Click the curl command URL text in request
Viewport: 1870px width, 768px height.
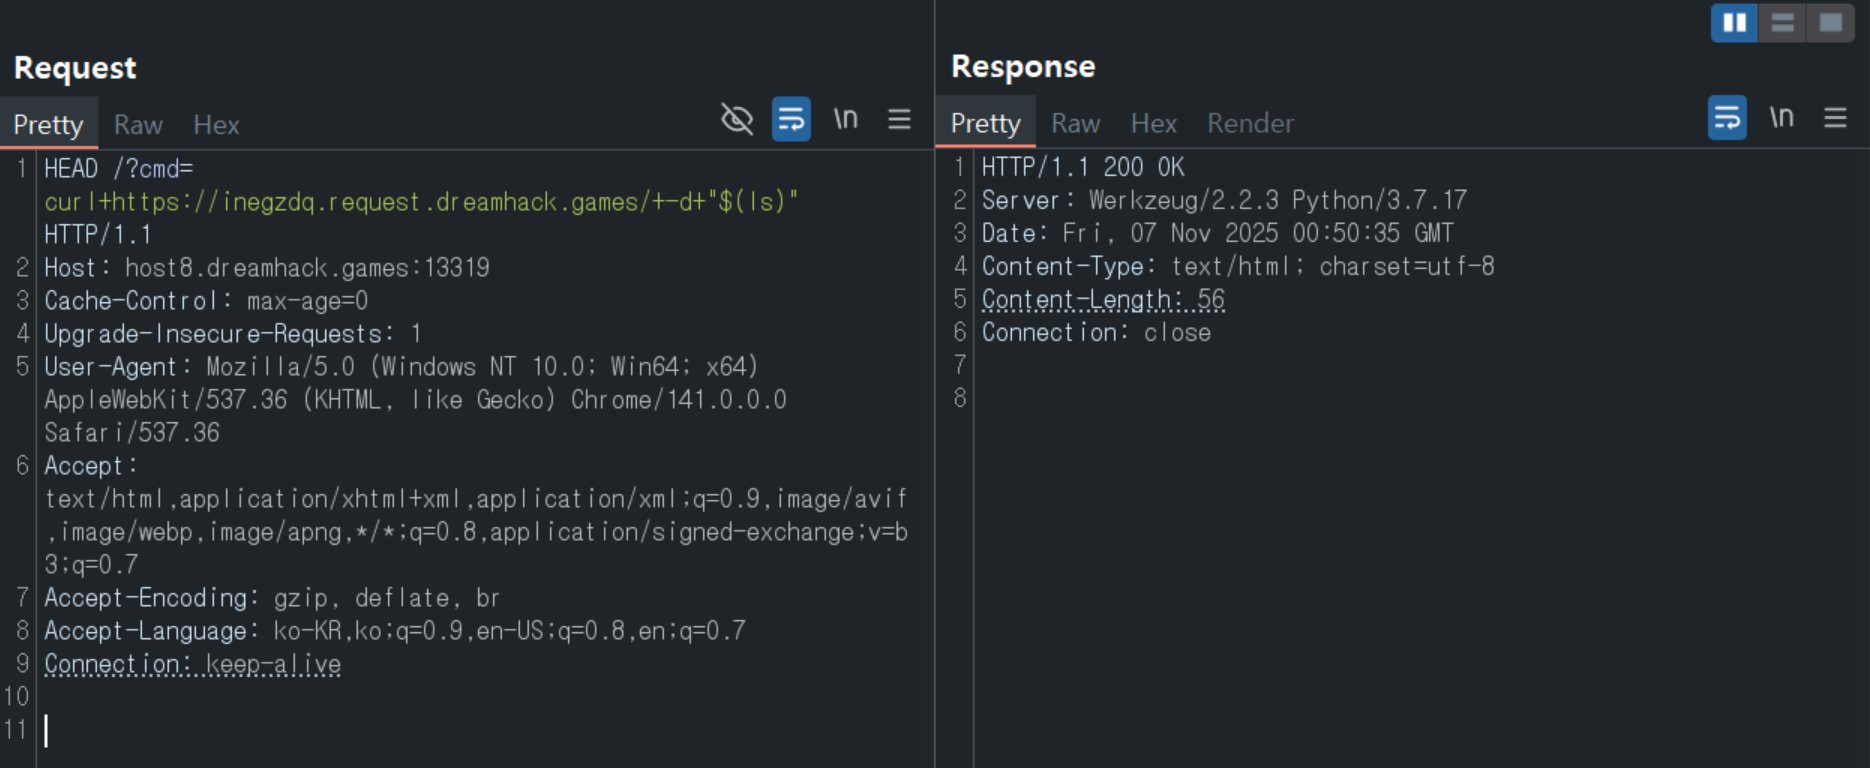[420, 202]
